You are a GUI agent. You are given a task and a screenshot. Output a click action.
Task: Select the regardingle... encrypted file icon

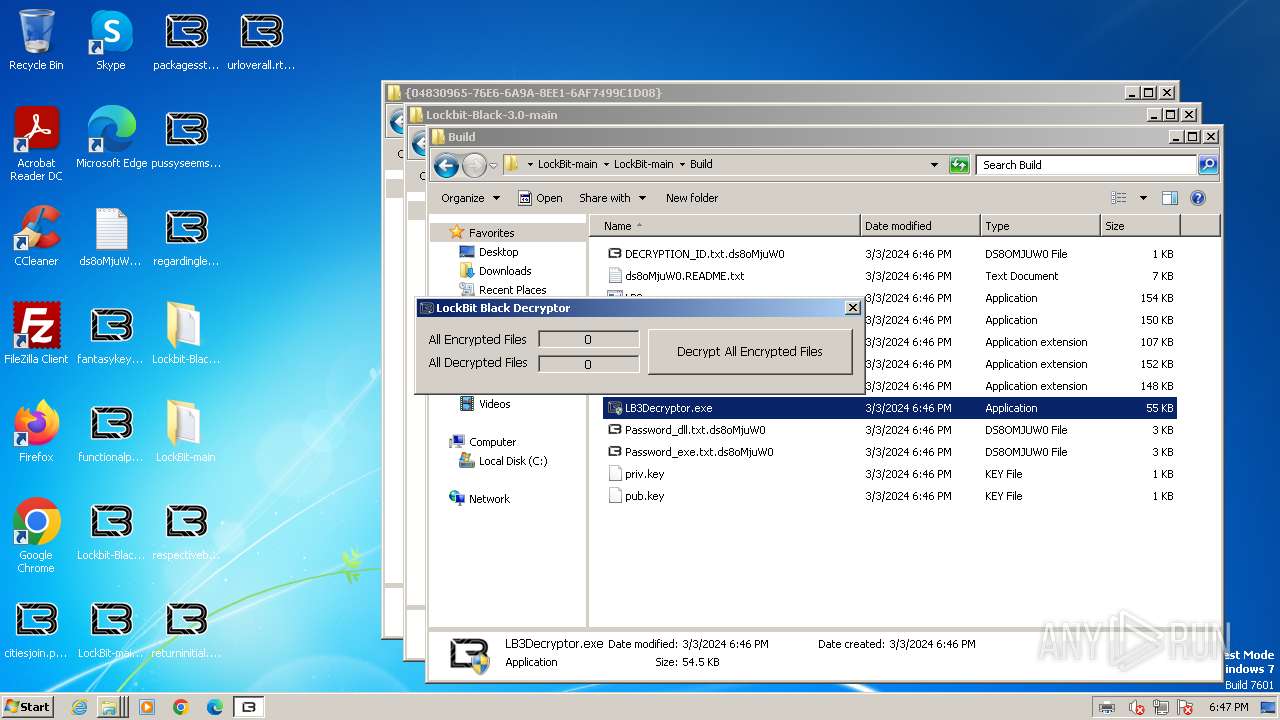186,236
